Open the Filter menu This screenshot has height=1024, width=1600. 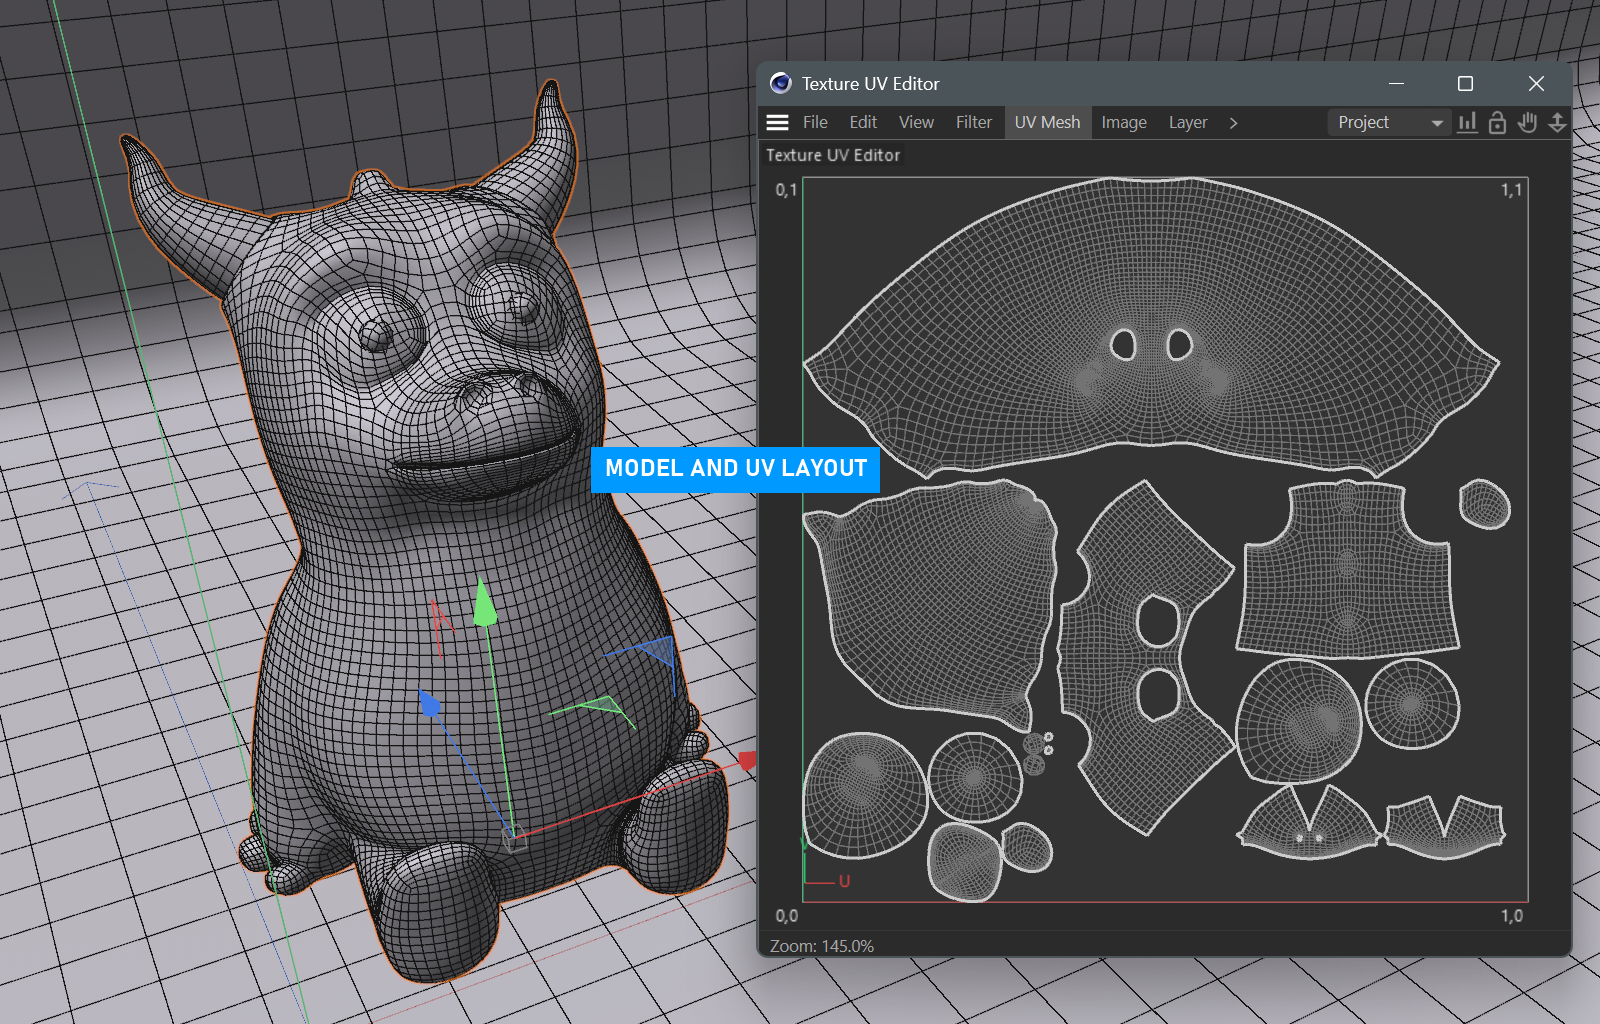pos(973,122)
